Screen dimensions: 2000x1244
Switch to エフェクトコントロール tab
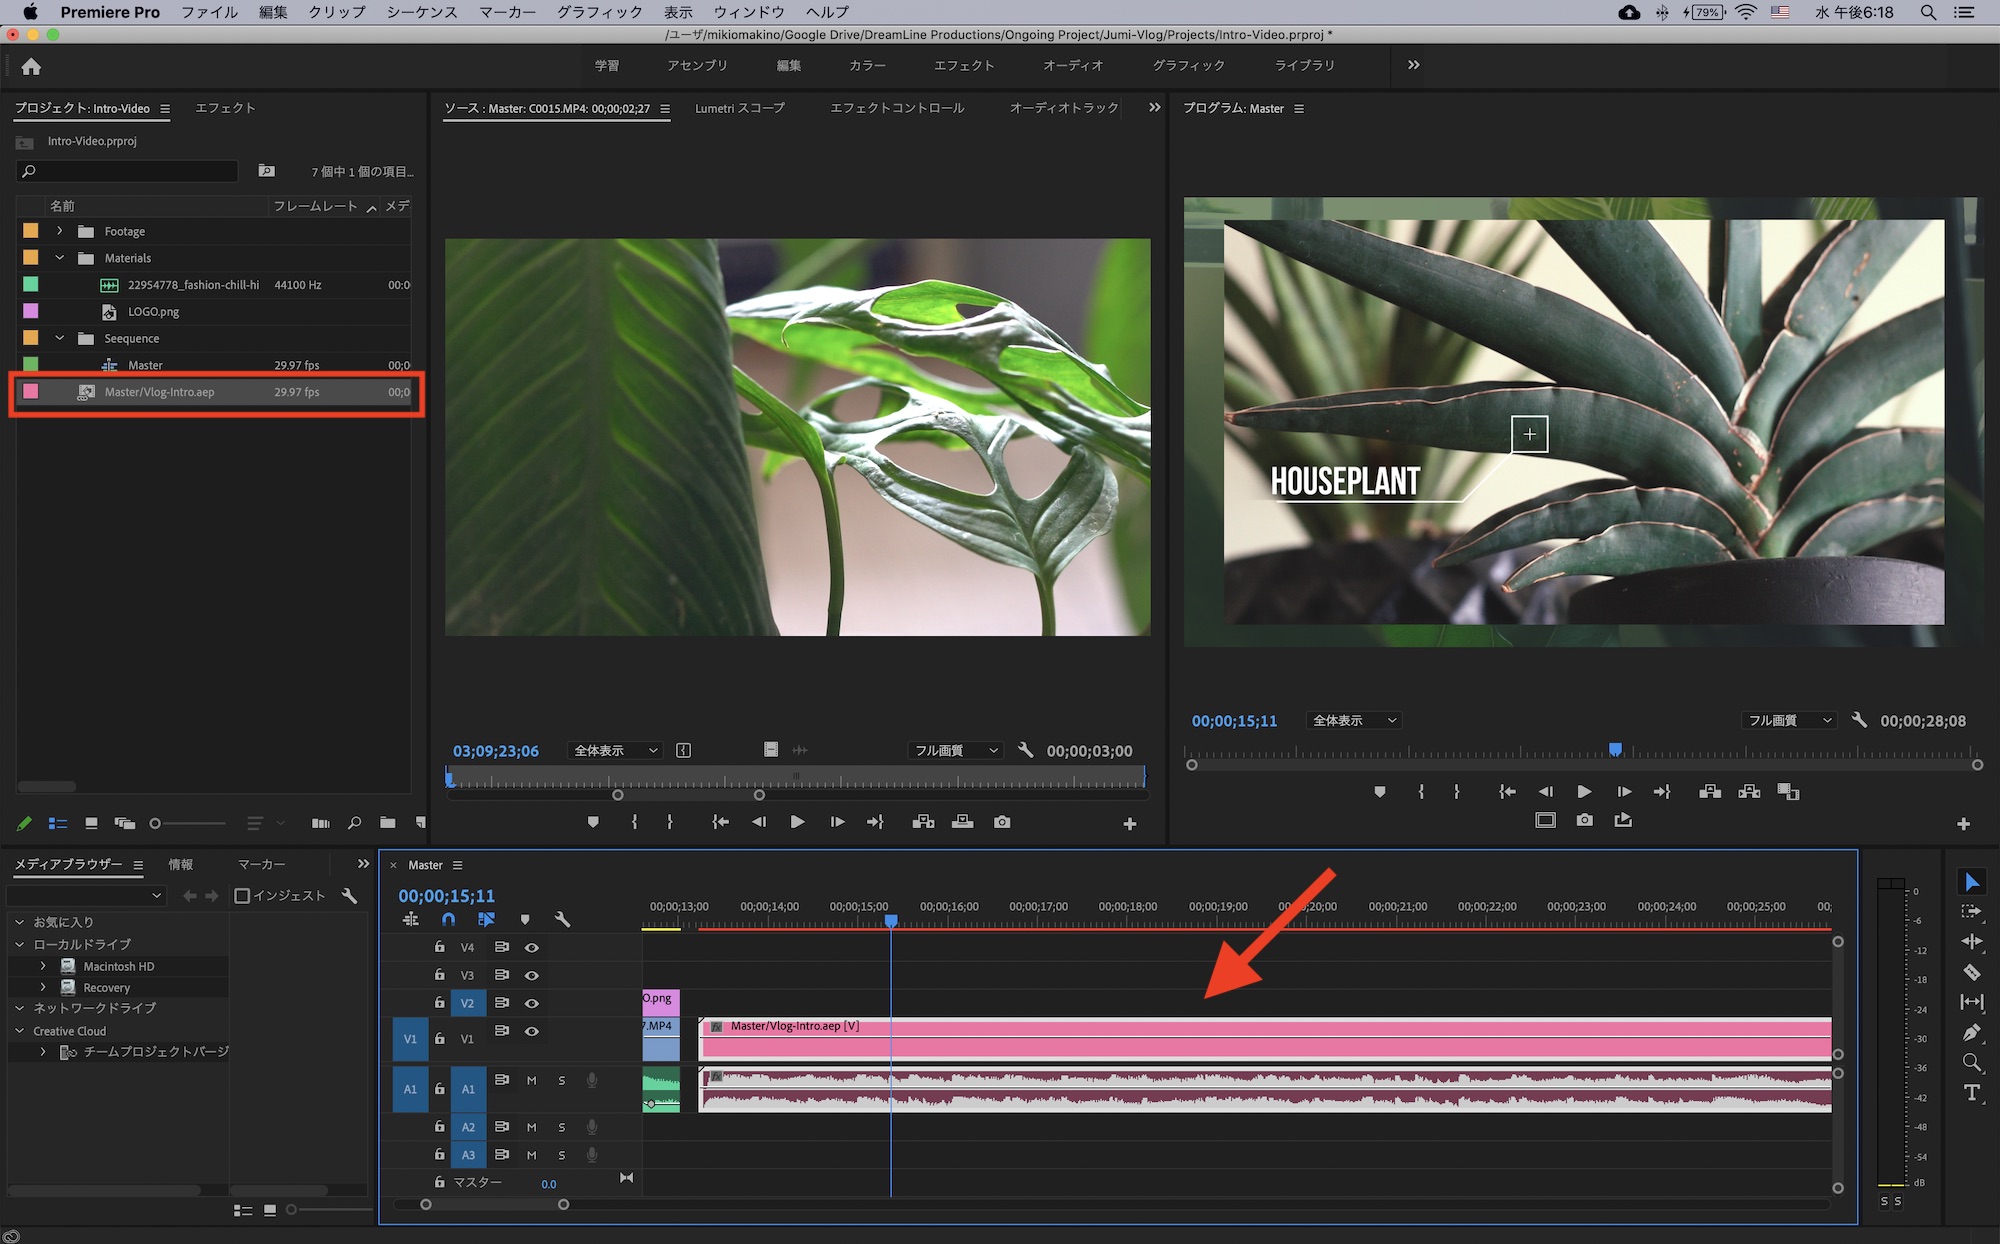pos(896,108)
